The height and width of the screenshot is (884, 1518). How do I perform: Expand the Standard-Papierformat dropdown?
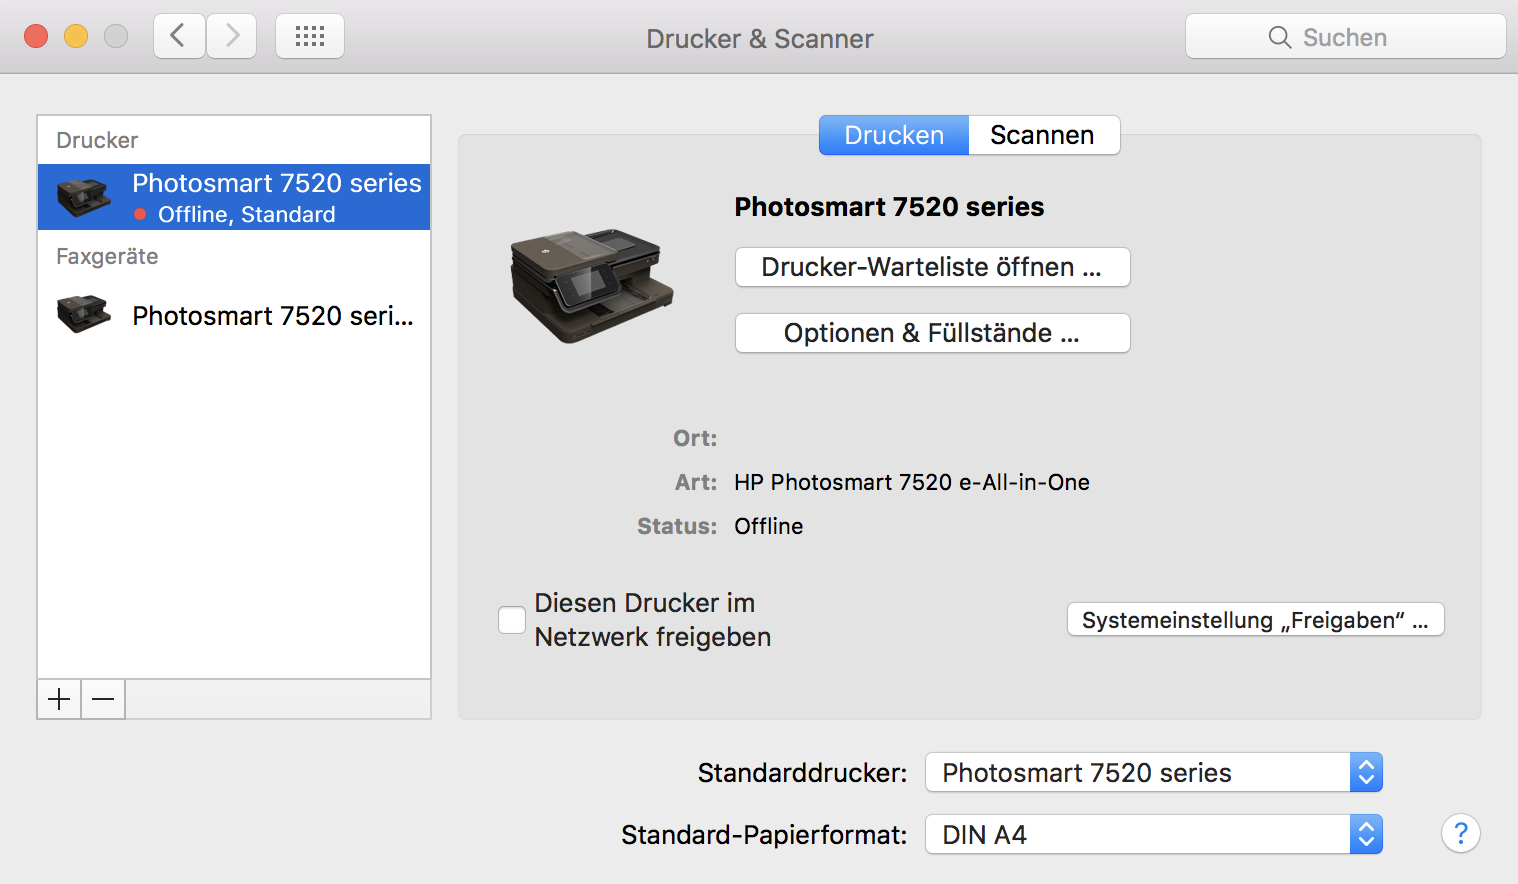tap(1153, 834)
